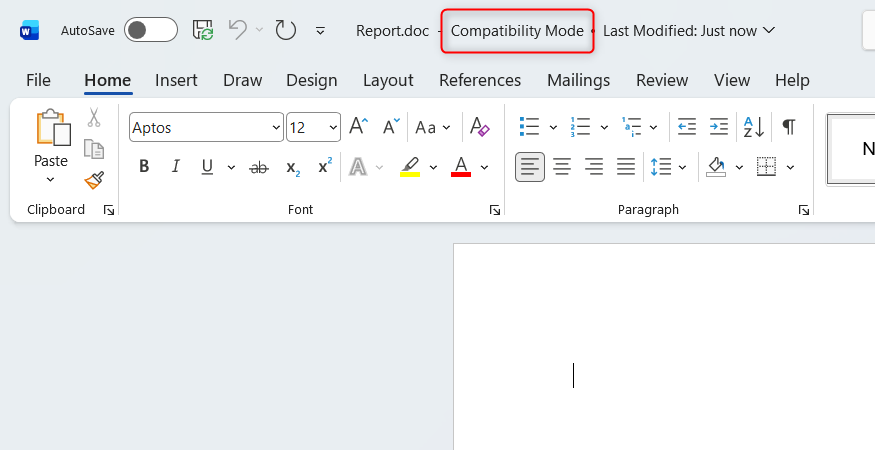
Task: Toggle Subscript formatting
Action: point(293,167)
